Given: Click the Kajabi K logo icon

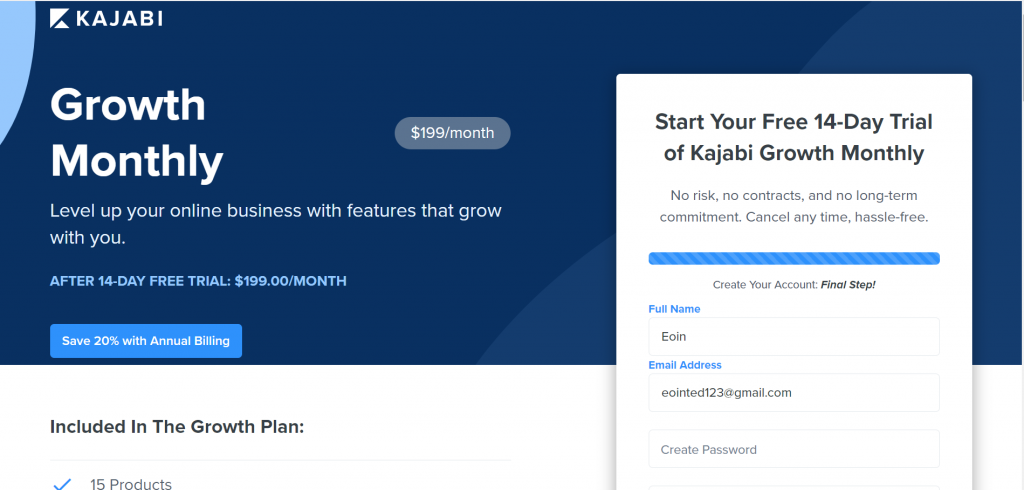Looking at the screenshot, I should tap(59, 19).
